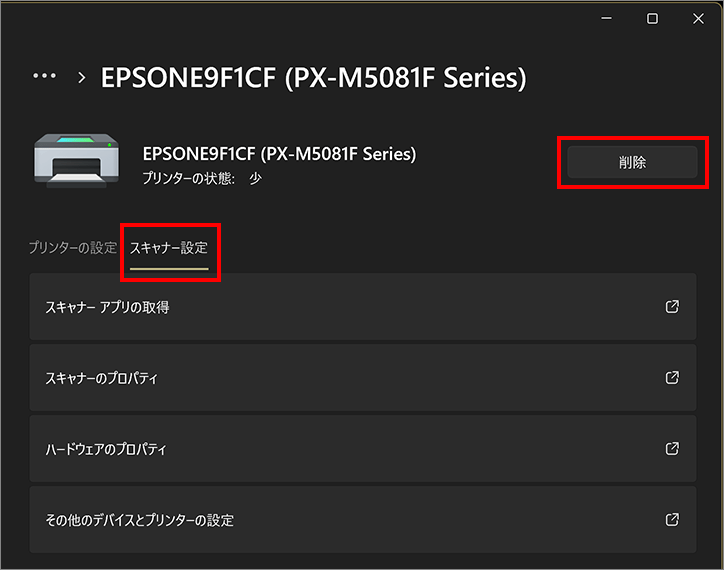Open the ハードウェアのプロパティ row
Screen dimensions: 724x570
(363, 449)
